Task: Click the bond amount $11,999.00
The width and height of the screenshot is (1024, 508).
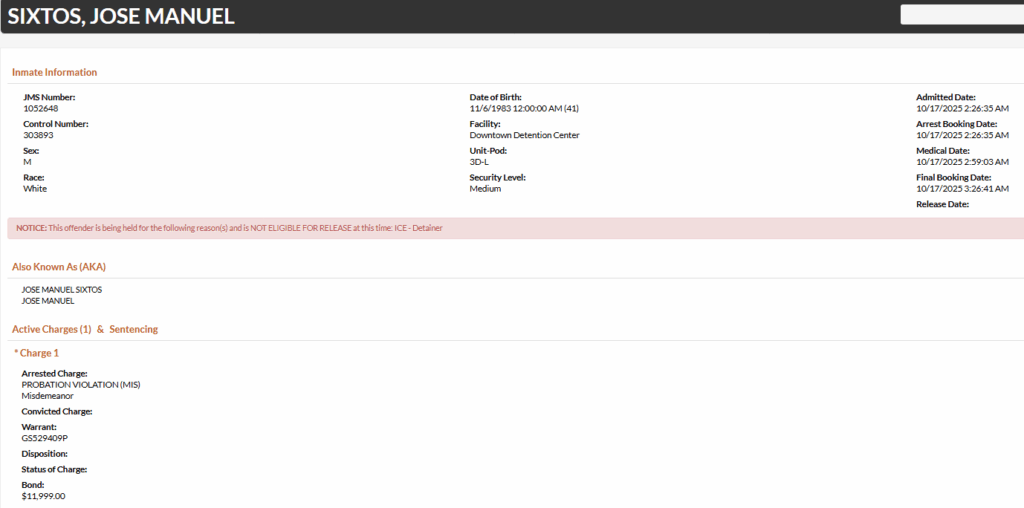Action: click(x=43, y=496)
